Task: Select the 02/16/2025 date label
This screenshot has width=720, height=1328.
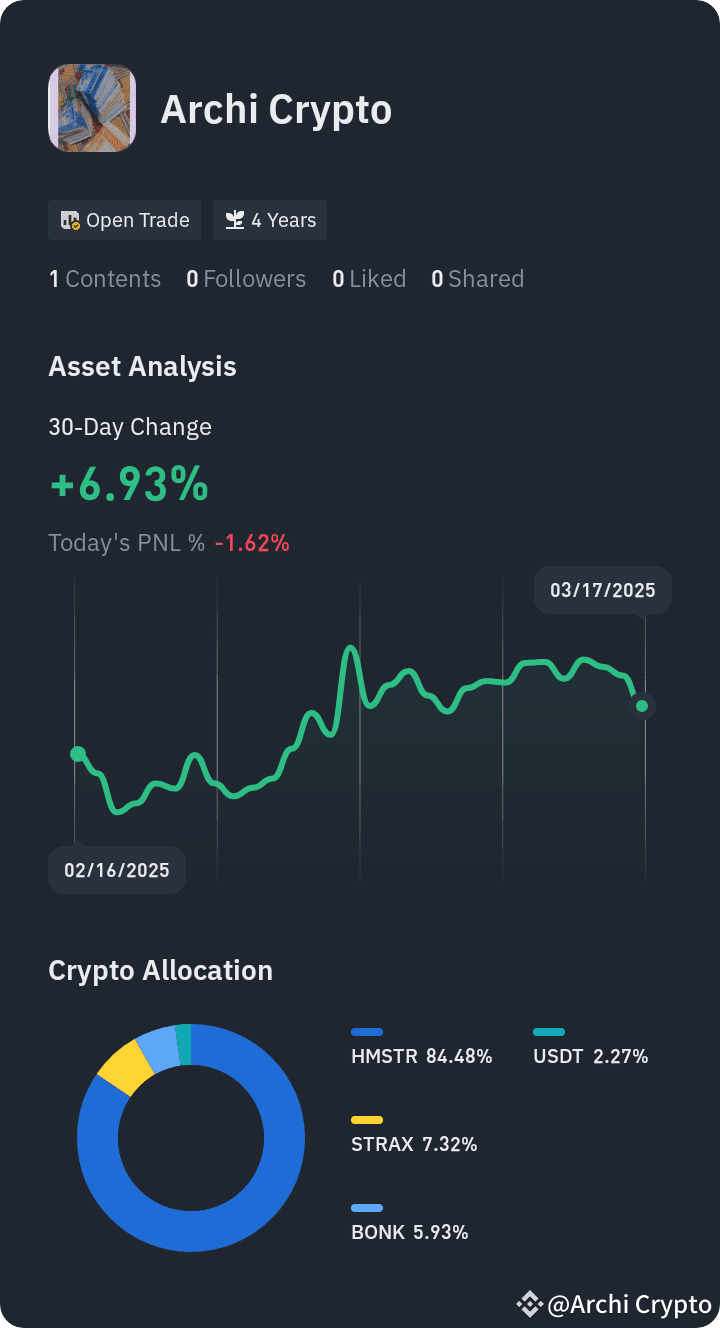Action: point(117,870)
